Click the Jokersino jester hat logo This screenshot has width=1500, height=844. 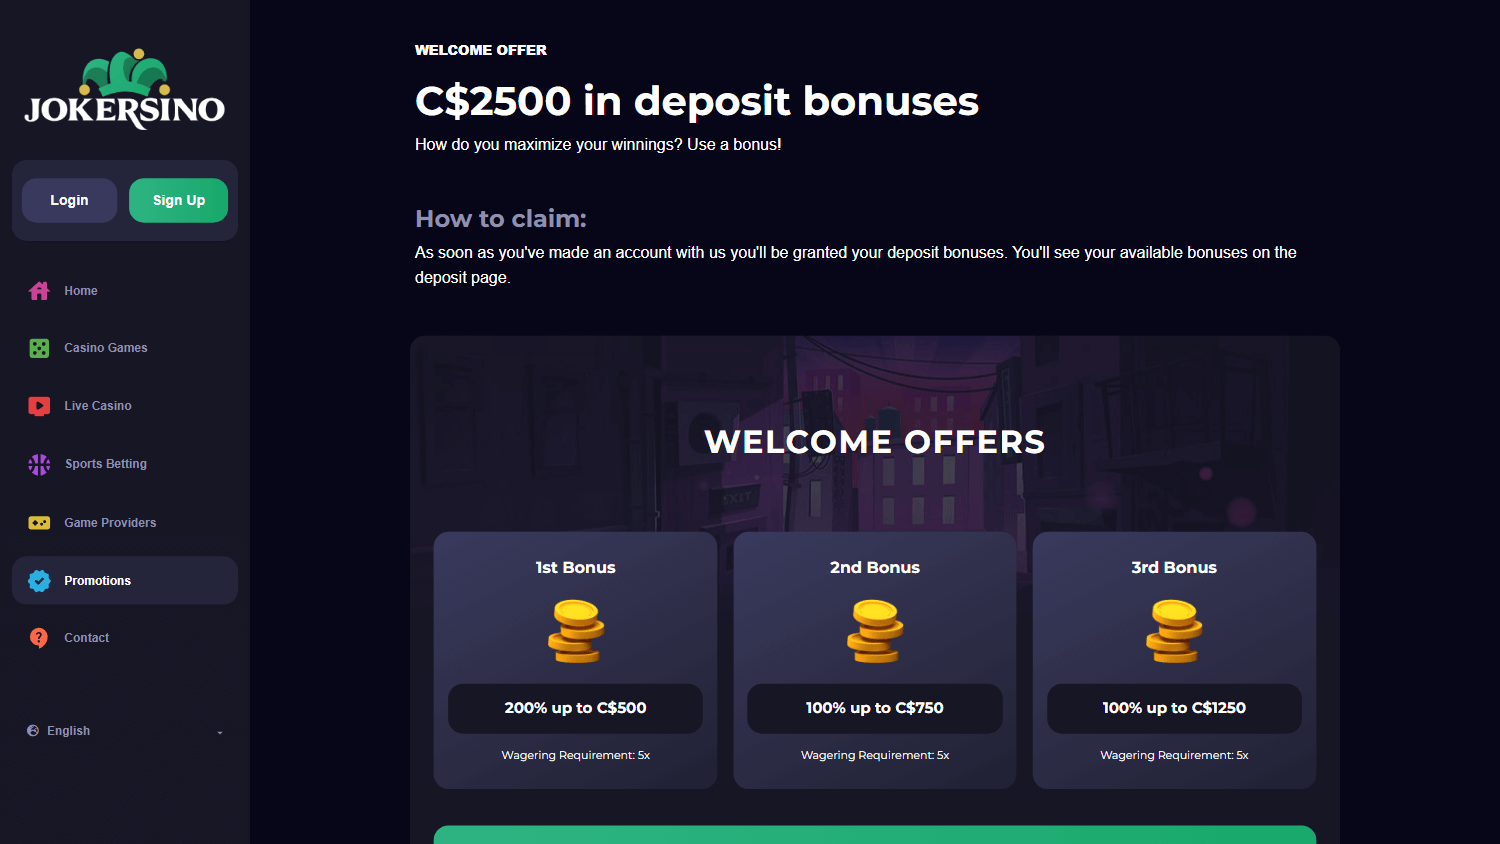[x=125, y=89]
